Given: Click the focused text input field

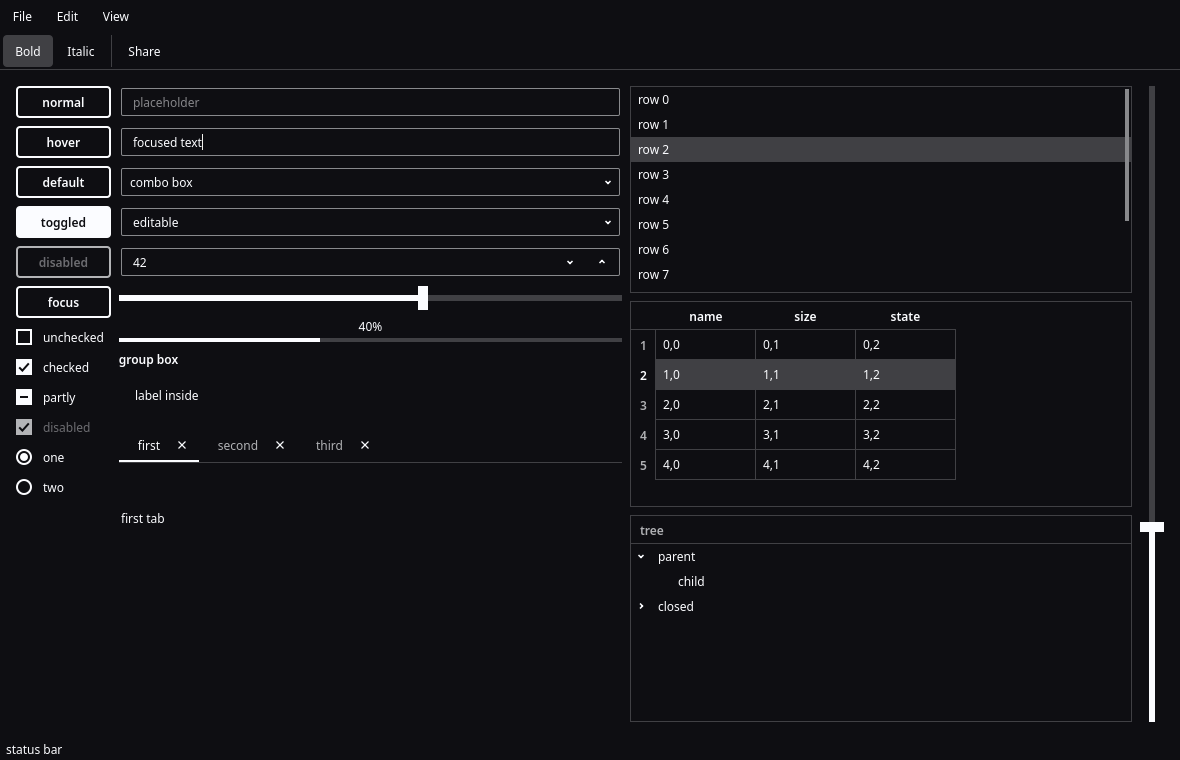Looking at the screenshot, I should [x=370, y=142].
